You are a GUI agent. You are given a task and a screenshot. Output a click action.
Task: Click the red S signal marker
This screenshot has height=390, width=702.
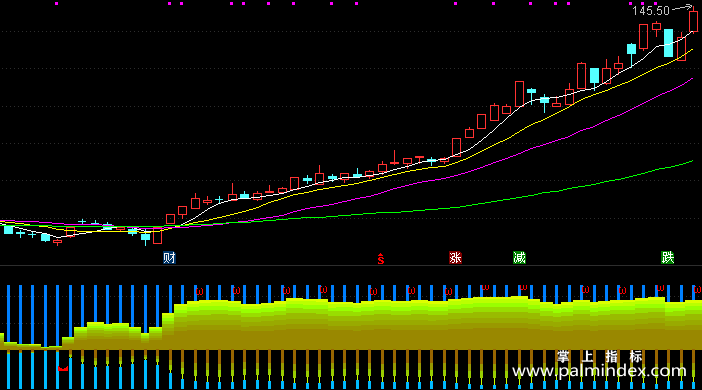[x=381, y=258]
